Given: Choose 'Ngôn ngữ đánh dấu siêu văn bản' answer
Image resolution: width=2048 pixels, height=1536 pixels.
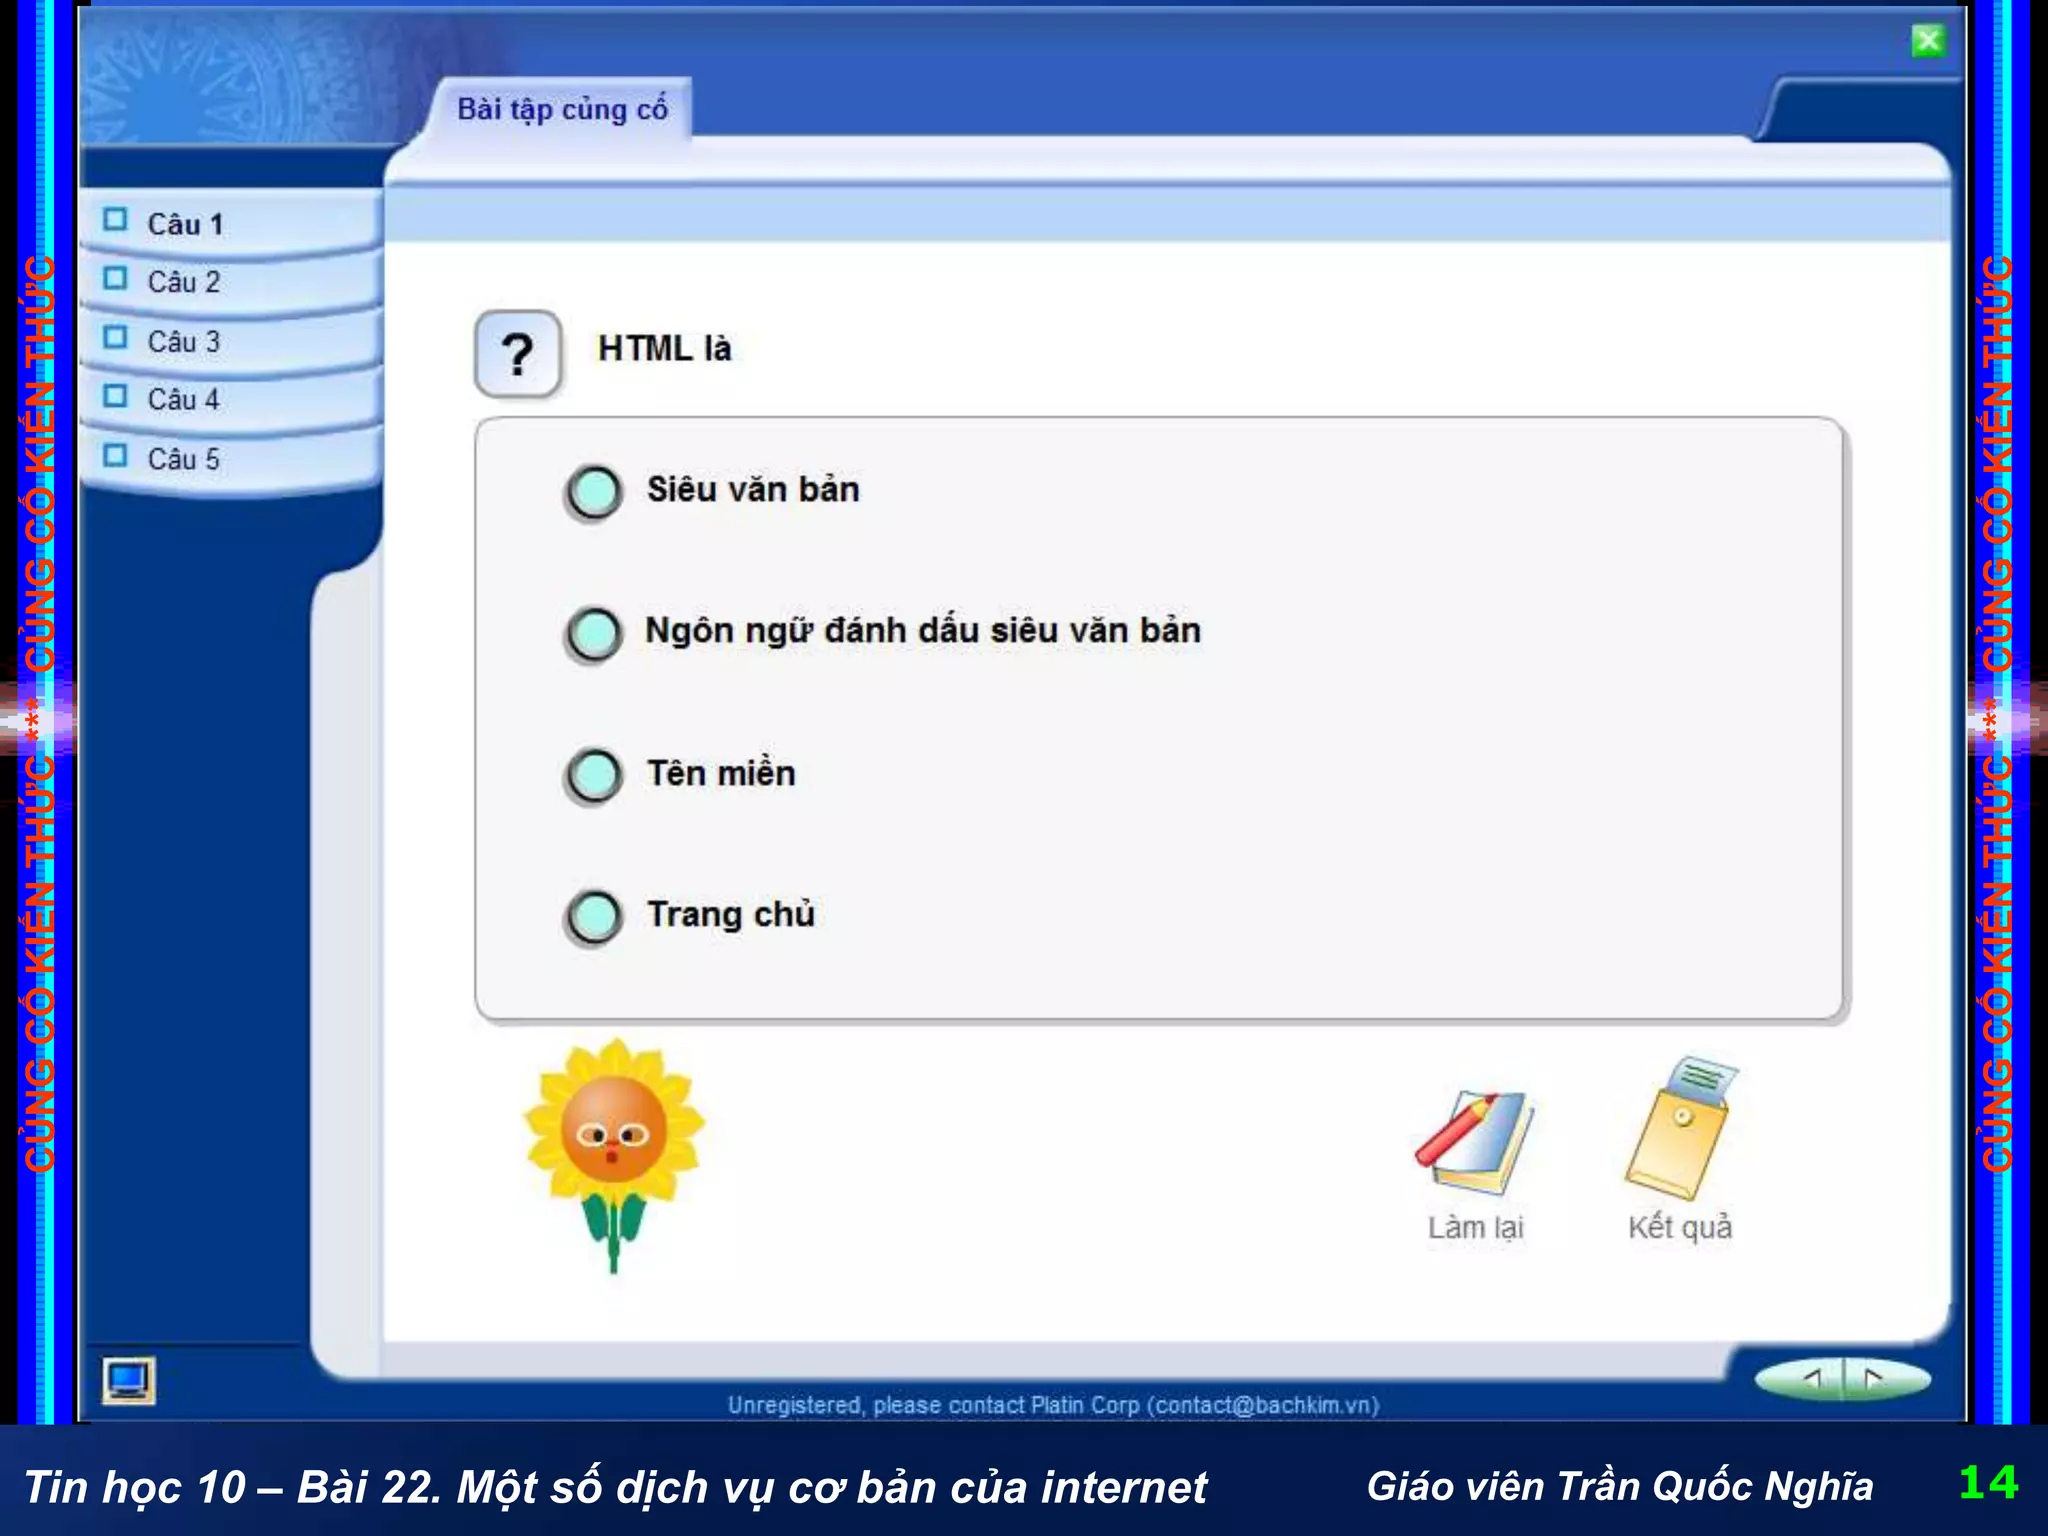Looking at the screenshot, I should tap(594, 634).
